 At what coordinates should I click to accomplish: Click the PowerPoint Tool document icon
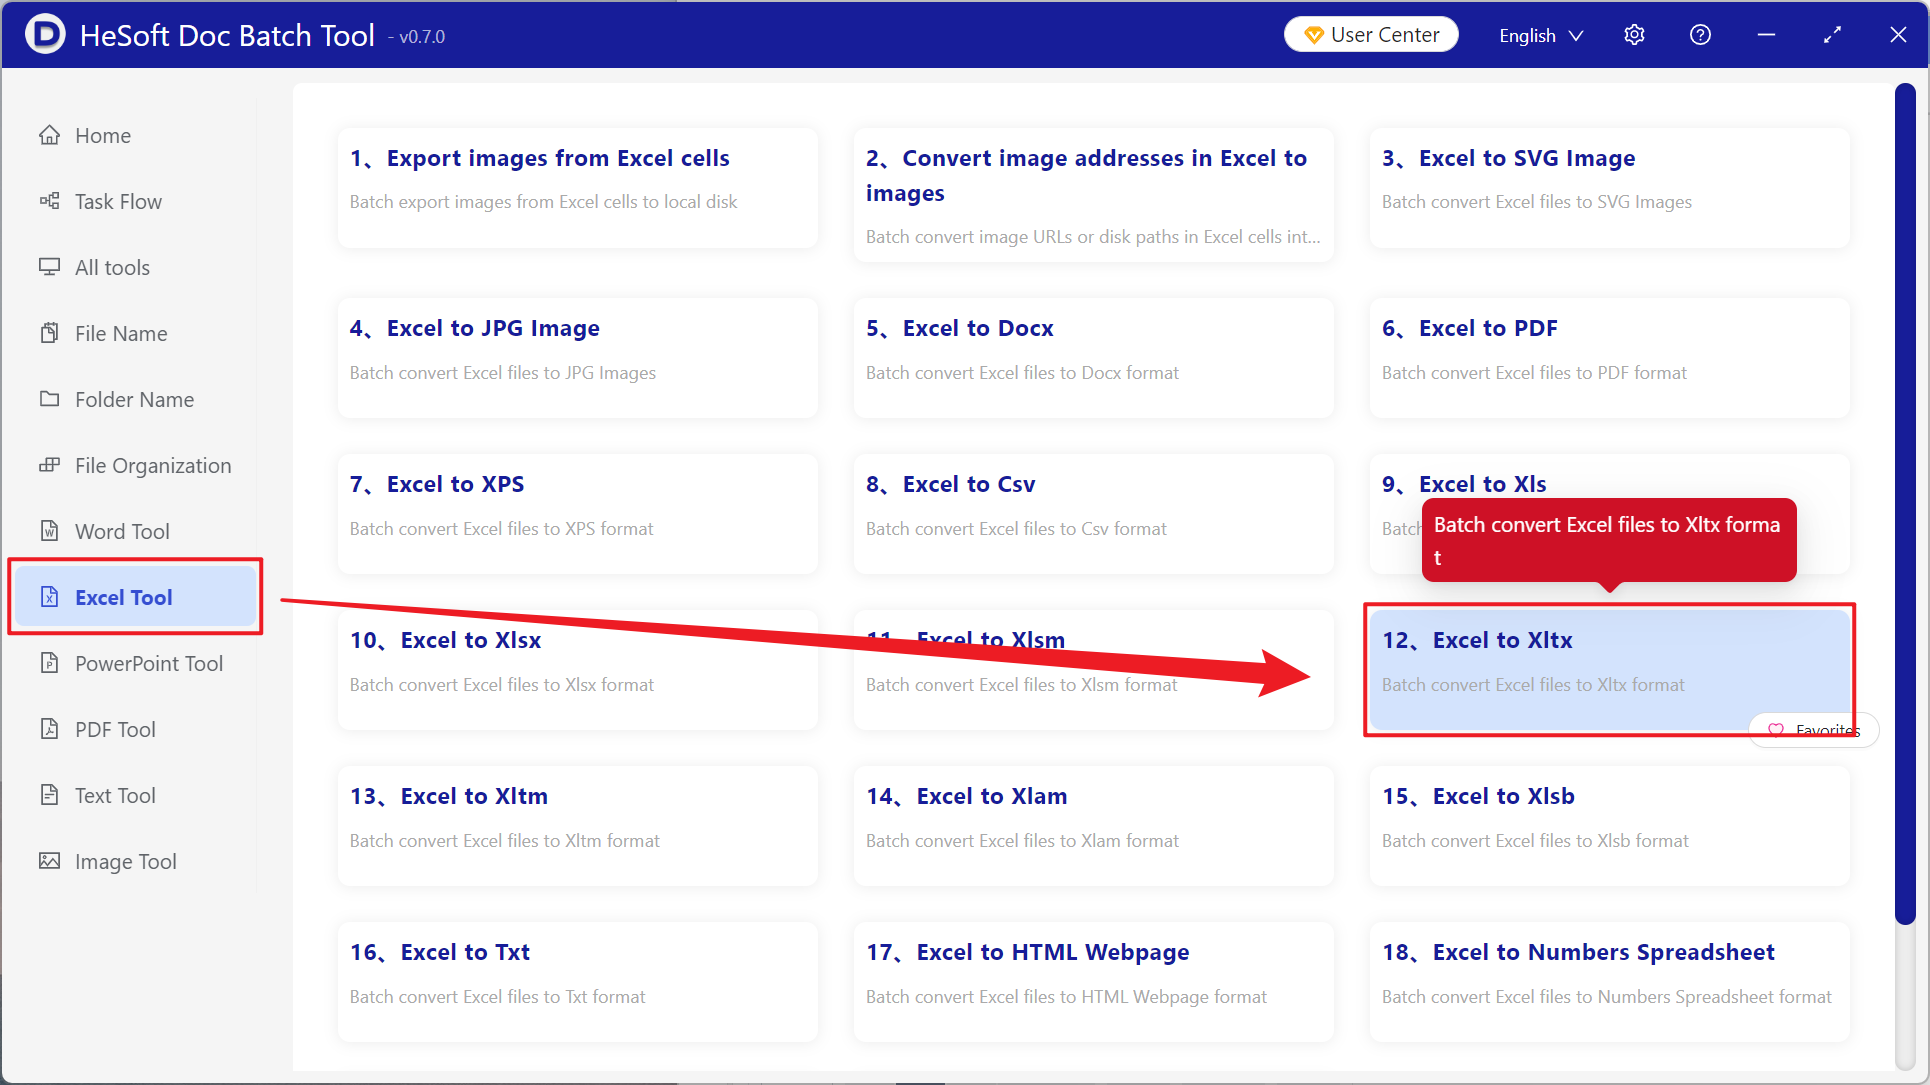click(x=49, y=663)
